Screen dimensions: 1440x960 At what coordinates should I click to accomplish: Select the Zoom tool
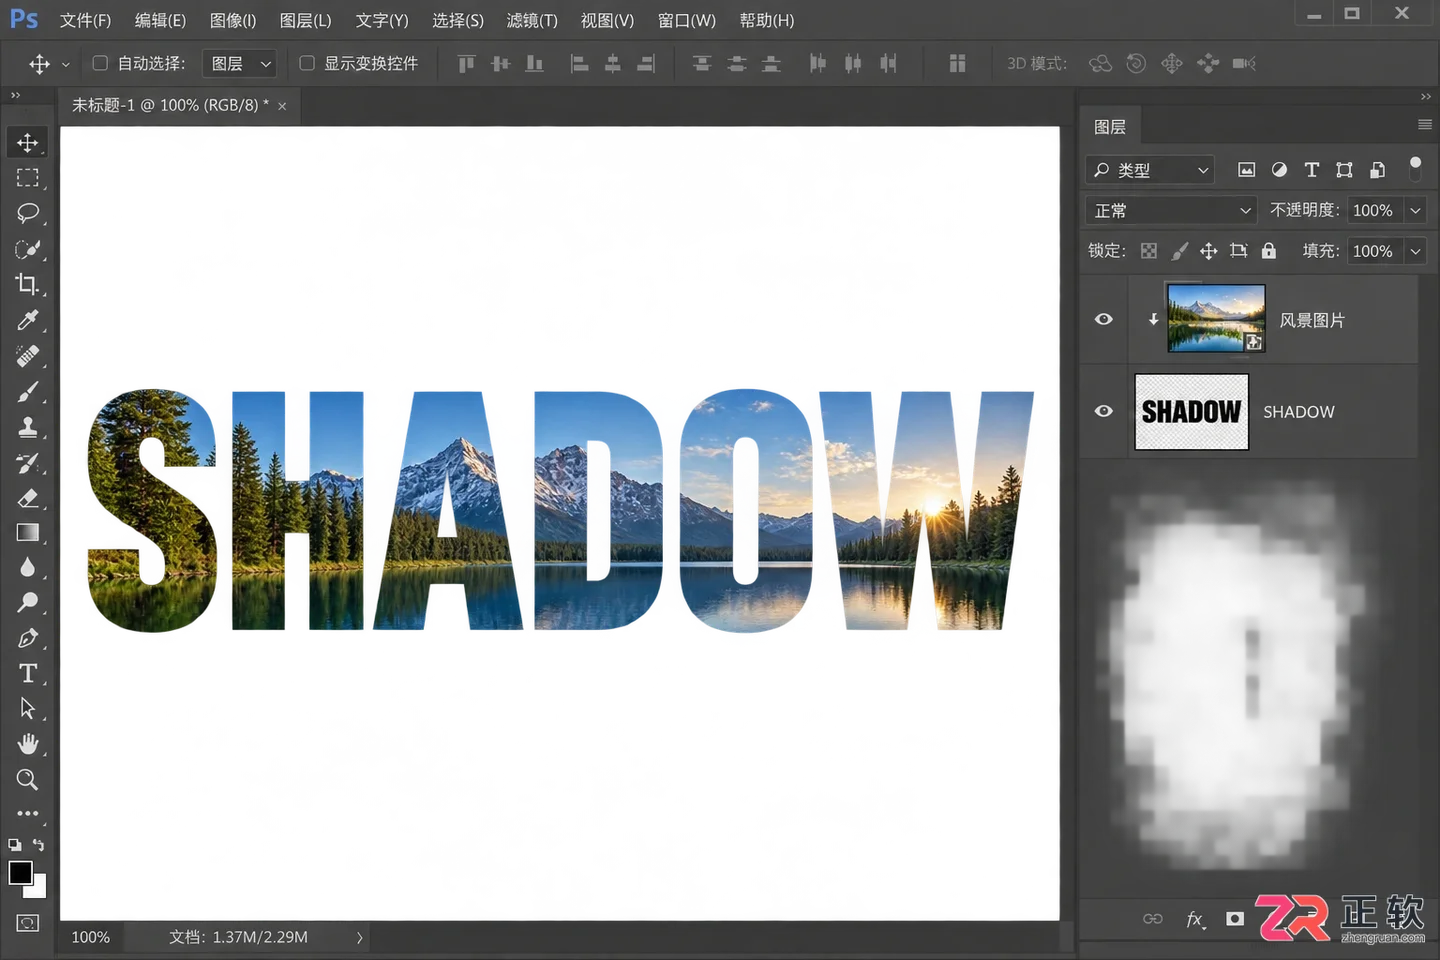[x=27, y=779]
